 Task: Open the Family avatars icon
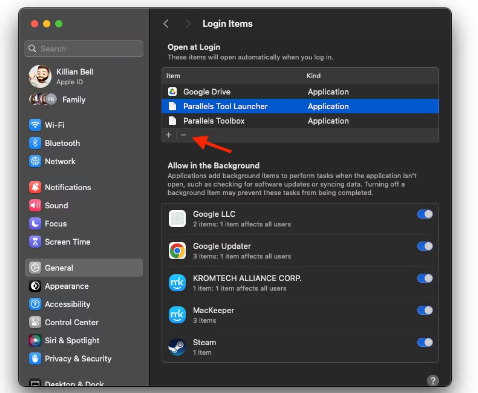43,99
